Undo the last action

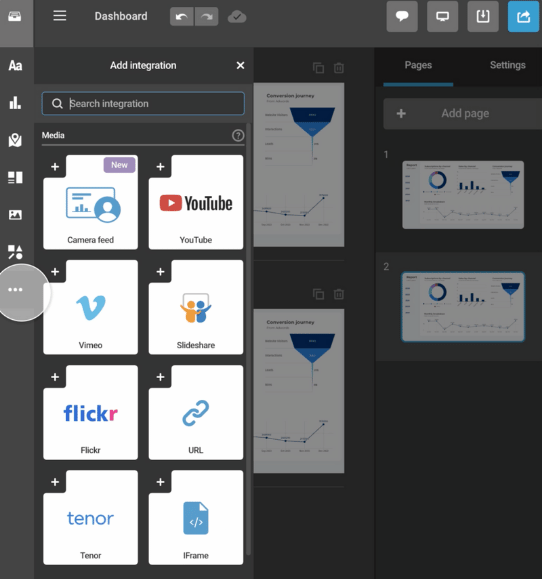[181, 17]
